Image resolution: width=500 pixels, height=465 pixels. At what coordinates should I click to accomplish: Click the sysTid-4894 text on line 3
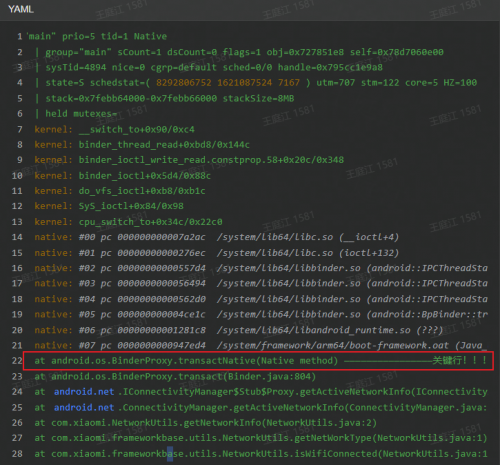click(76, 67)
